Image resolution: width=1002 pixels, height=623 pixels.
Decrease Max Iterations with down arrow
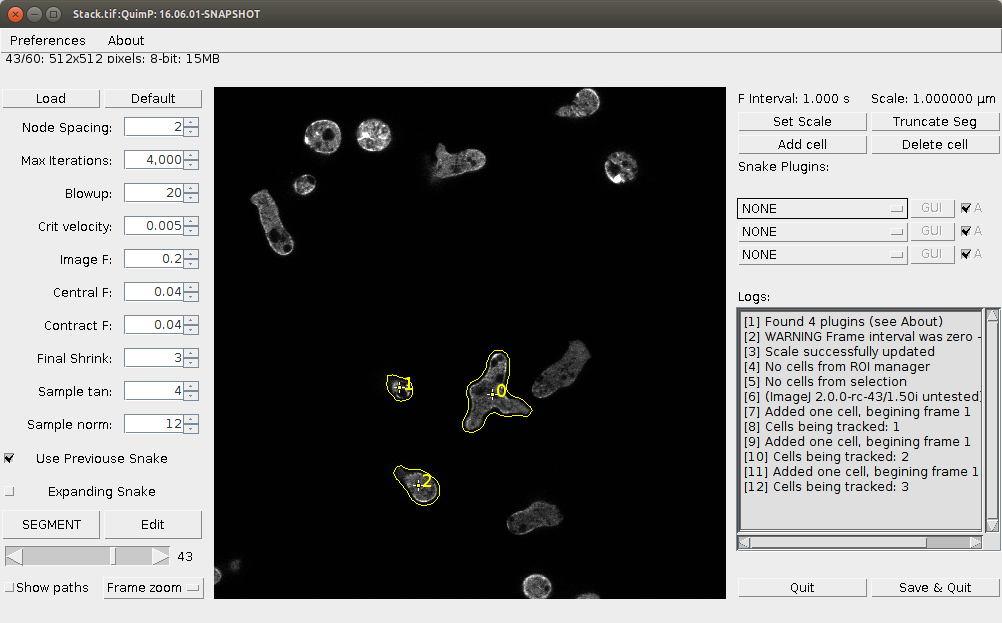(191, 164)
